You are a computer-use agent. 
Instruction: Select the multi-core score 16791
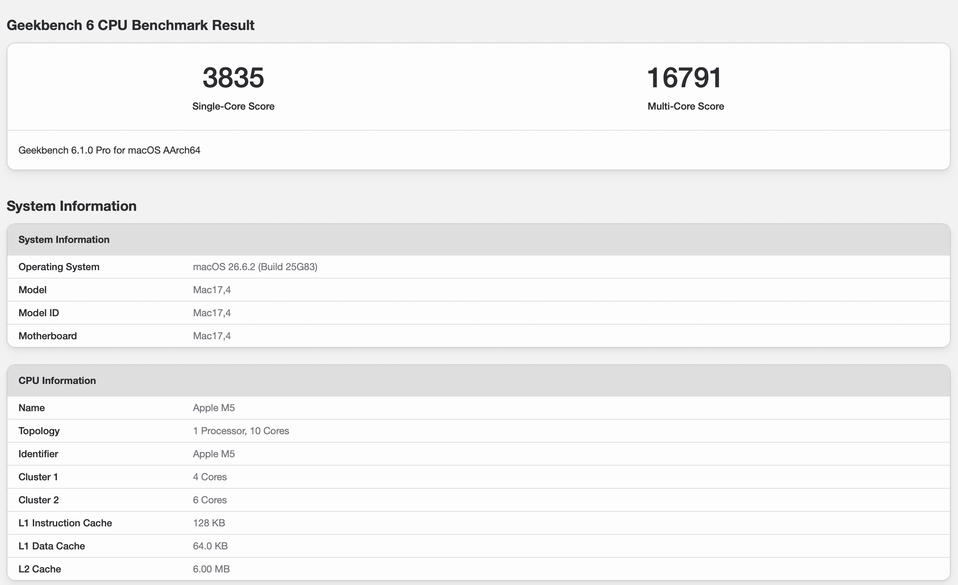pyautogui.click(x=684, y=78)
